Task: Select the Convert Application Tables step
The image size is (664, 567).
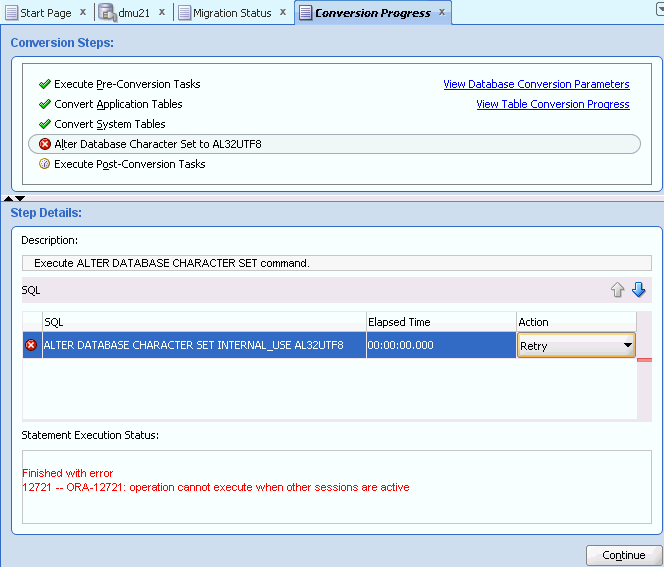Action: [x=118, y=104]
